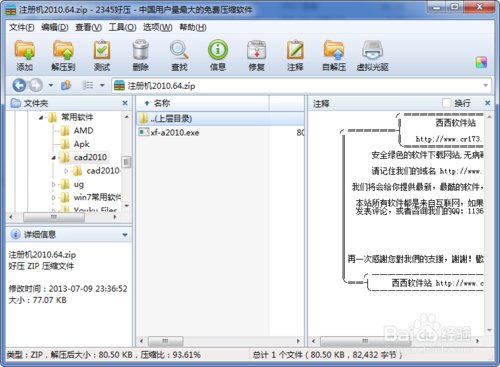Select the xf-a2010.exe file row
The image size is (500, 367).
(x=221, y=132)
